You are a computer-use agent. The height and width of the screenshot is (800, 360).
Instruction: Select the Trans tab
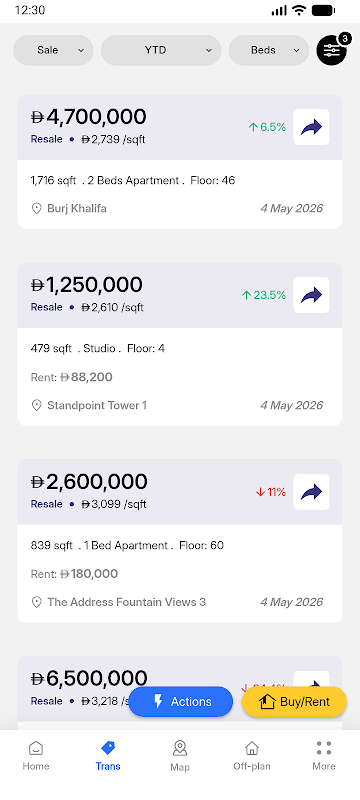(x=108, y=756)
